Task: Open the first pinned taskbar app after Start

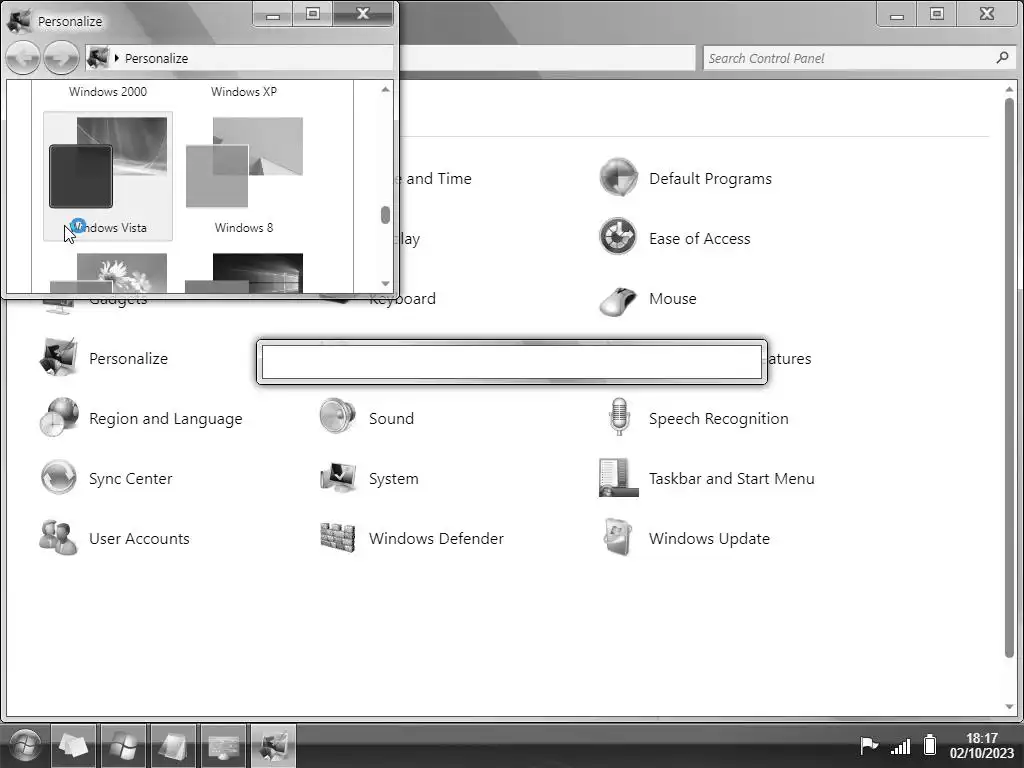Action: [x=73, y=745]
